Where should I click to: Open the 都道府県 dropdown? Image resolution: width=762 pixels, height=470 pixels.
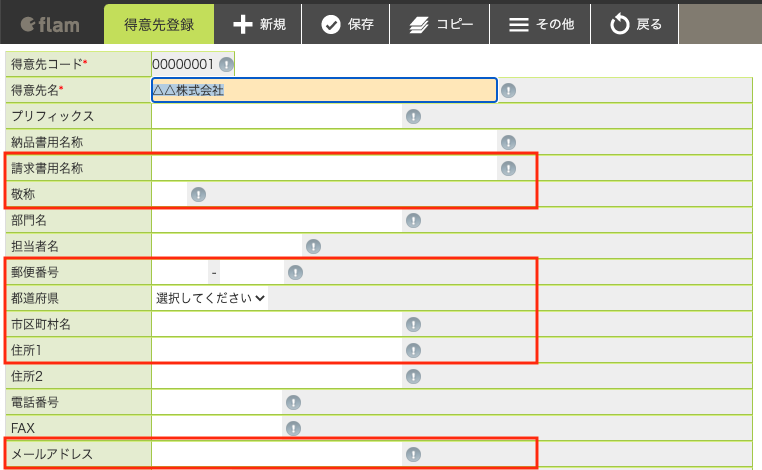[x=210, y=298]
